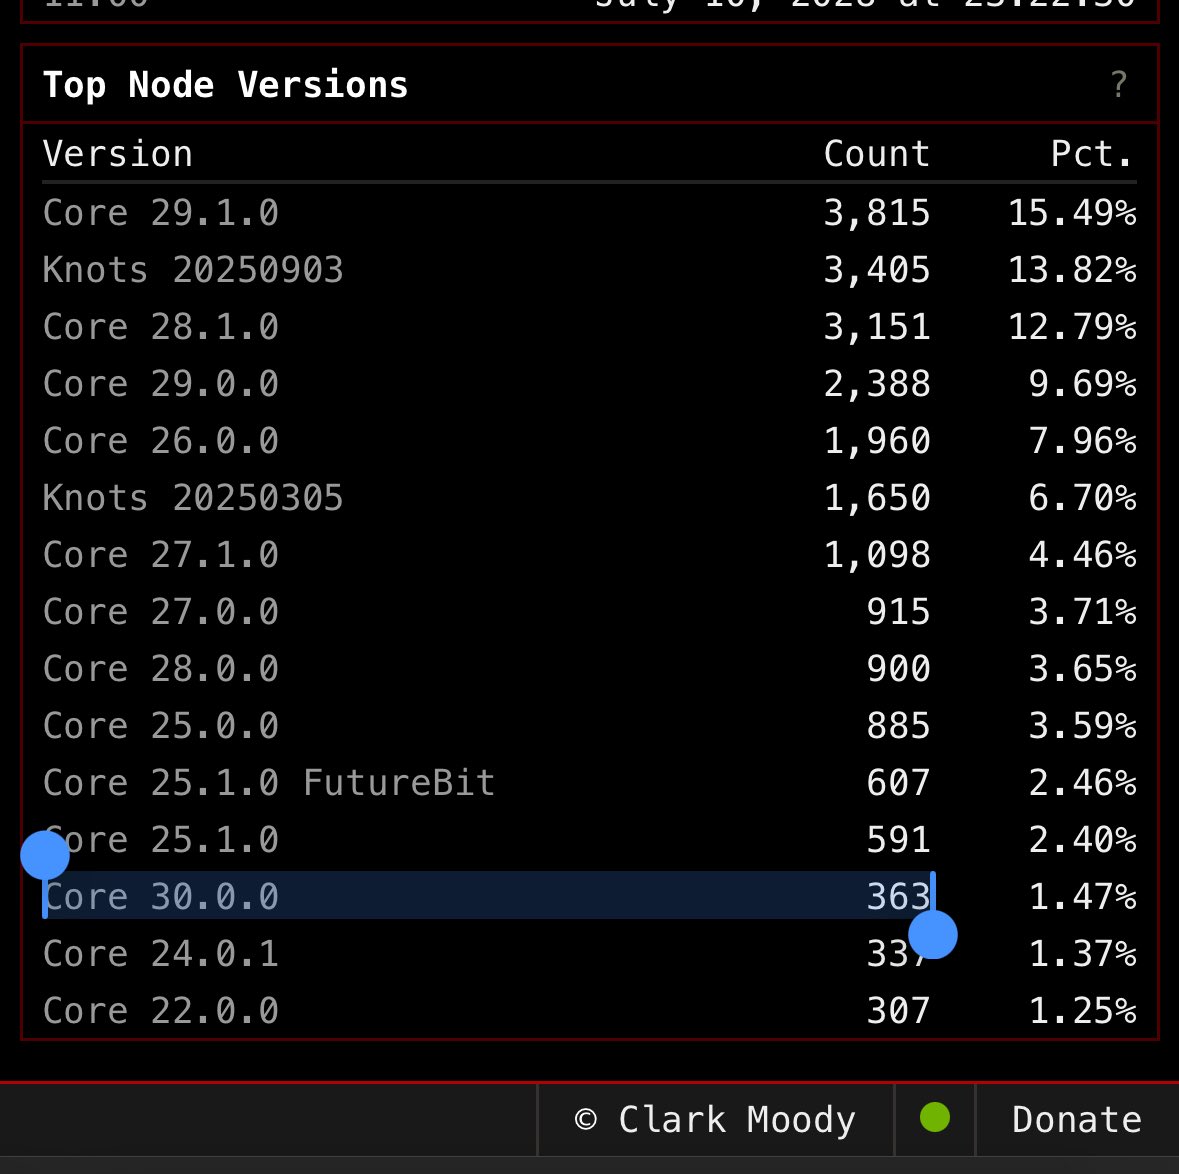Click the count value 1,098
1179x1174 pixels.
[877, 555]
